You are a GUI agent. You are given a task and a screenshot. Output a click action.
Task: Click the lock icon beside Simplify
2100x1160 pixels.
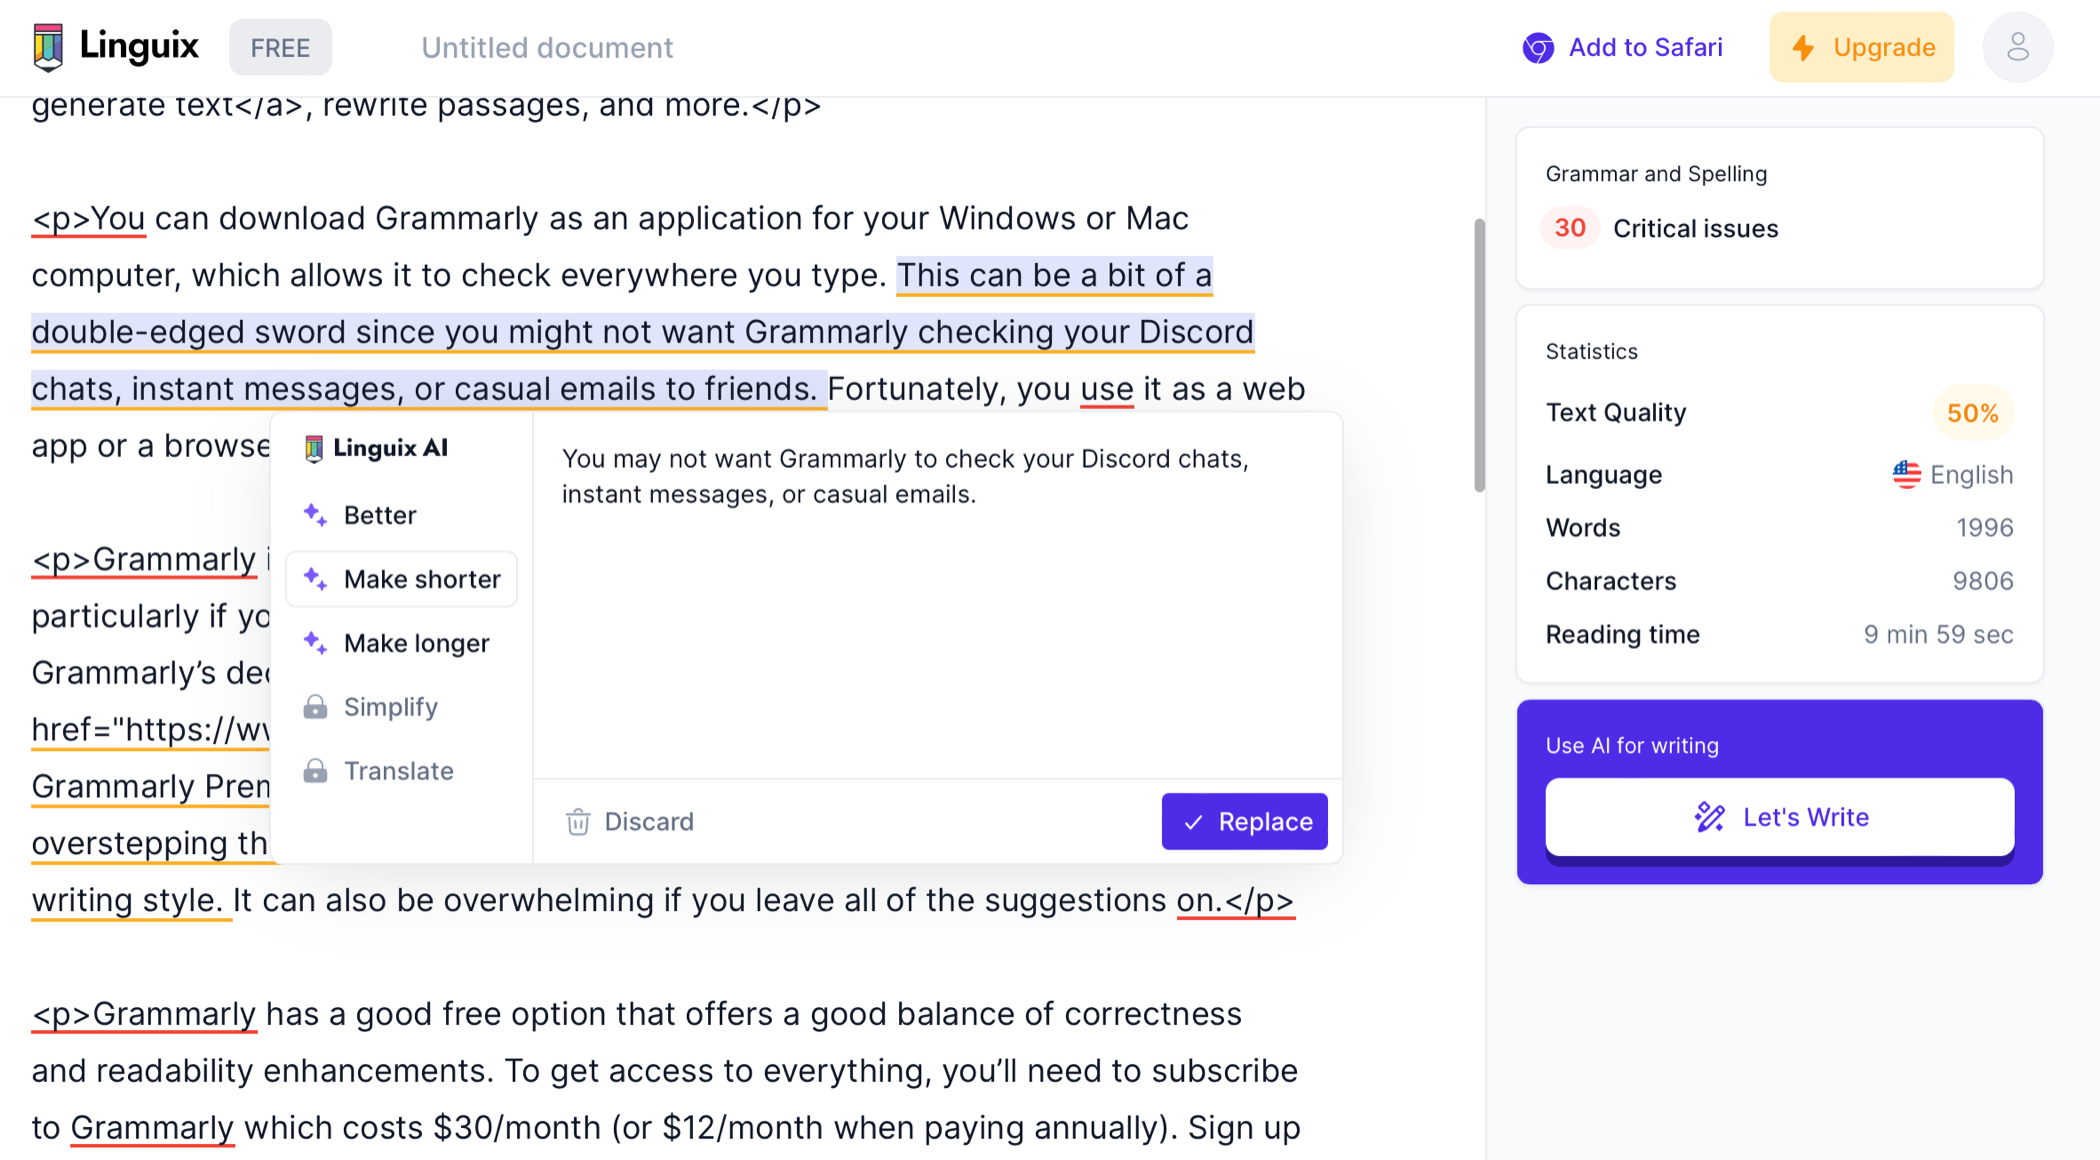click(x=315, y=707)
